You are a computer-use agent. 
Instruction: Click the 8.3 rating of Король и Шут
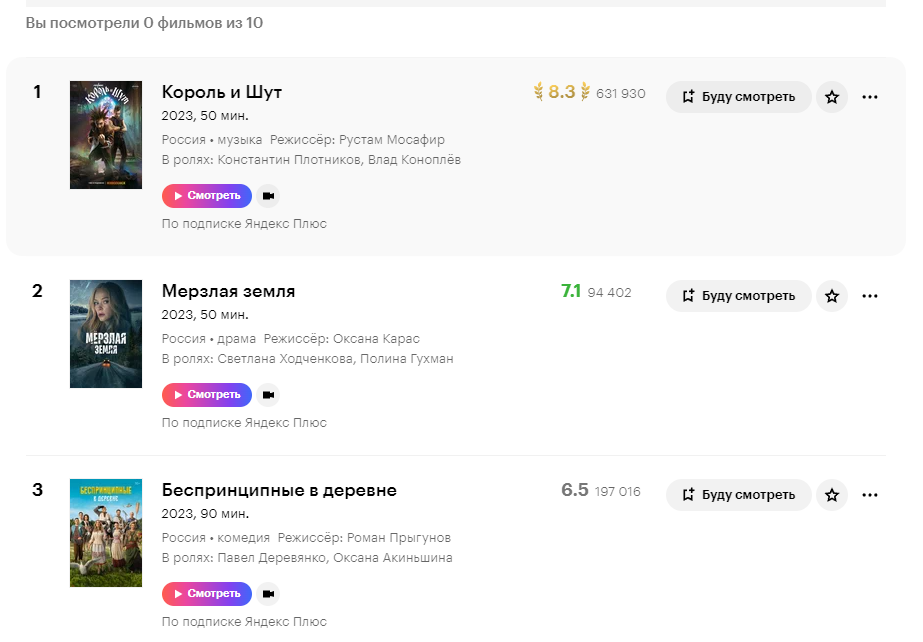click(x=561, y=93)
